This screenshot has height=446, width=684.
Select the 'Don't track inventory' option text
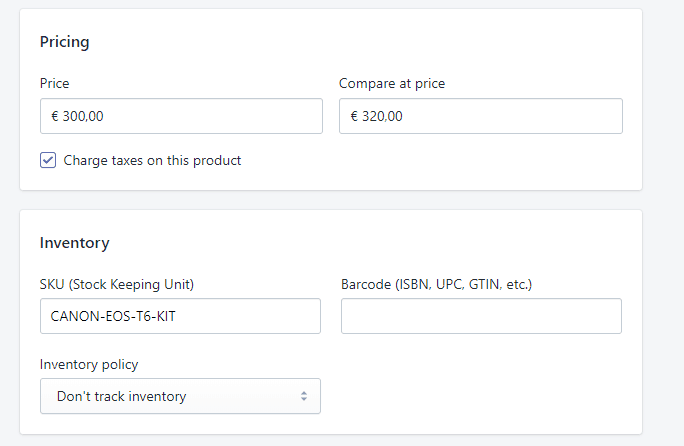tap(121, 396)
